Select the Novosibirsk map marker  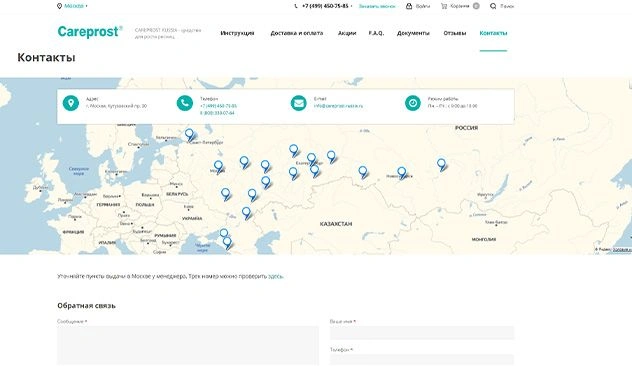pyautogui.click(x=402, y=173)
